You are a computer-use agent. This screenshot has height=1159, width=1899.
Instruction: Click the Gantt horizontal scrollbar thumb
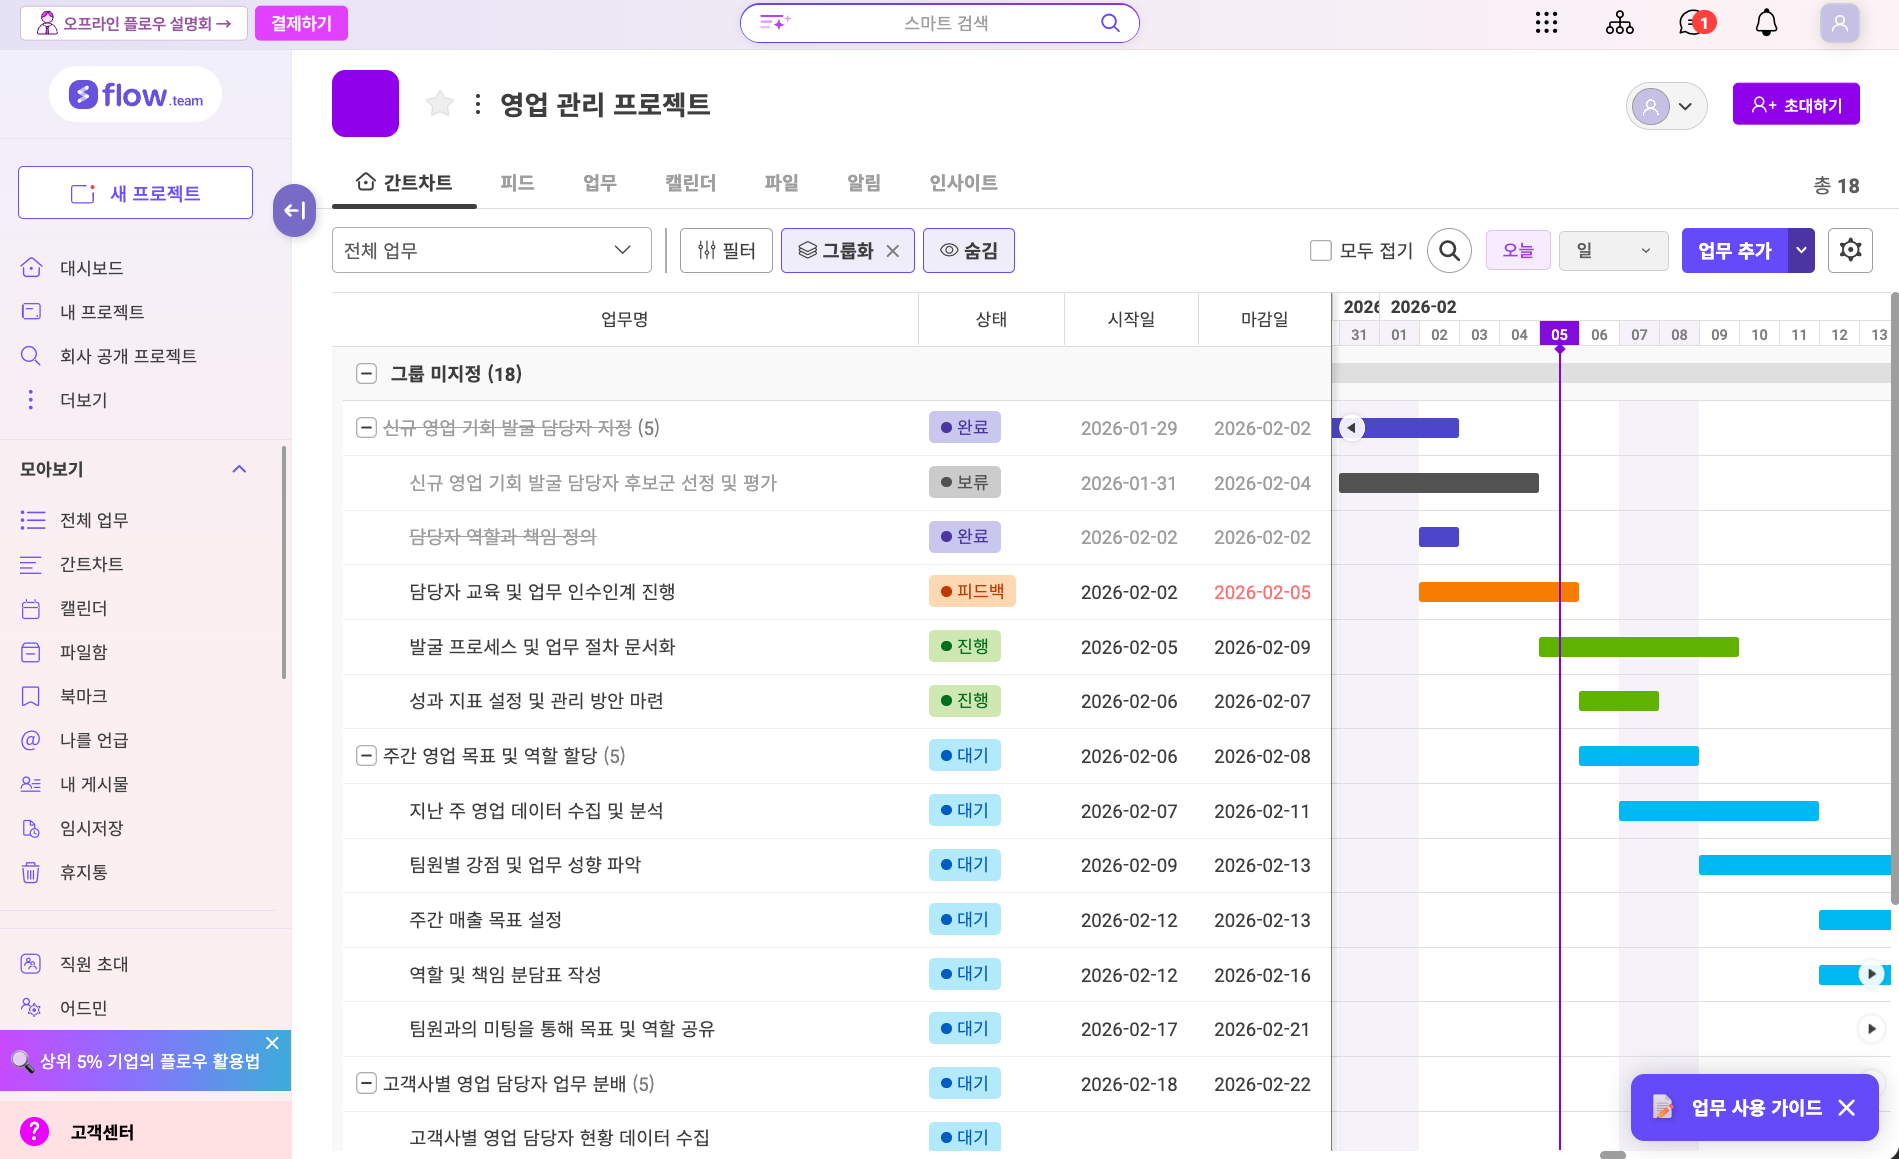pos(1613,1154)
